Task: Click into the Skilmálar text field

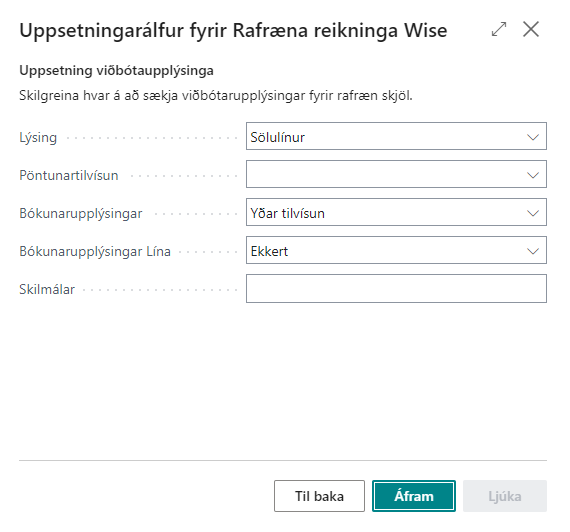Action: click(x=396, y=289)
